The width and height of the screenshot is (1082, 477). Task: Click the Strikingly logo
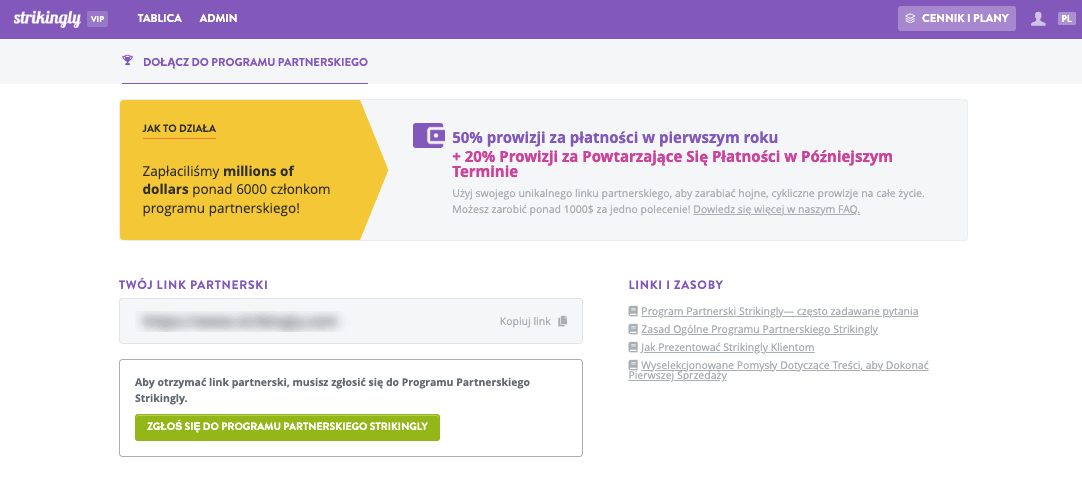47,19
